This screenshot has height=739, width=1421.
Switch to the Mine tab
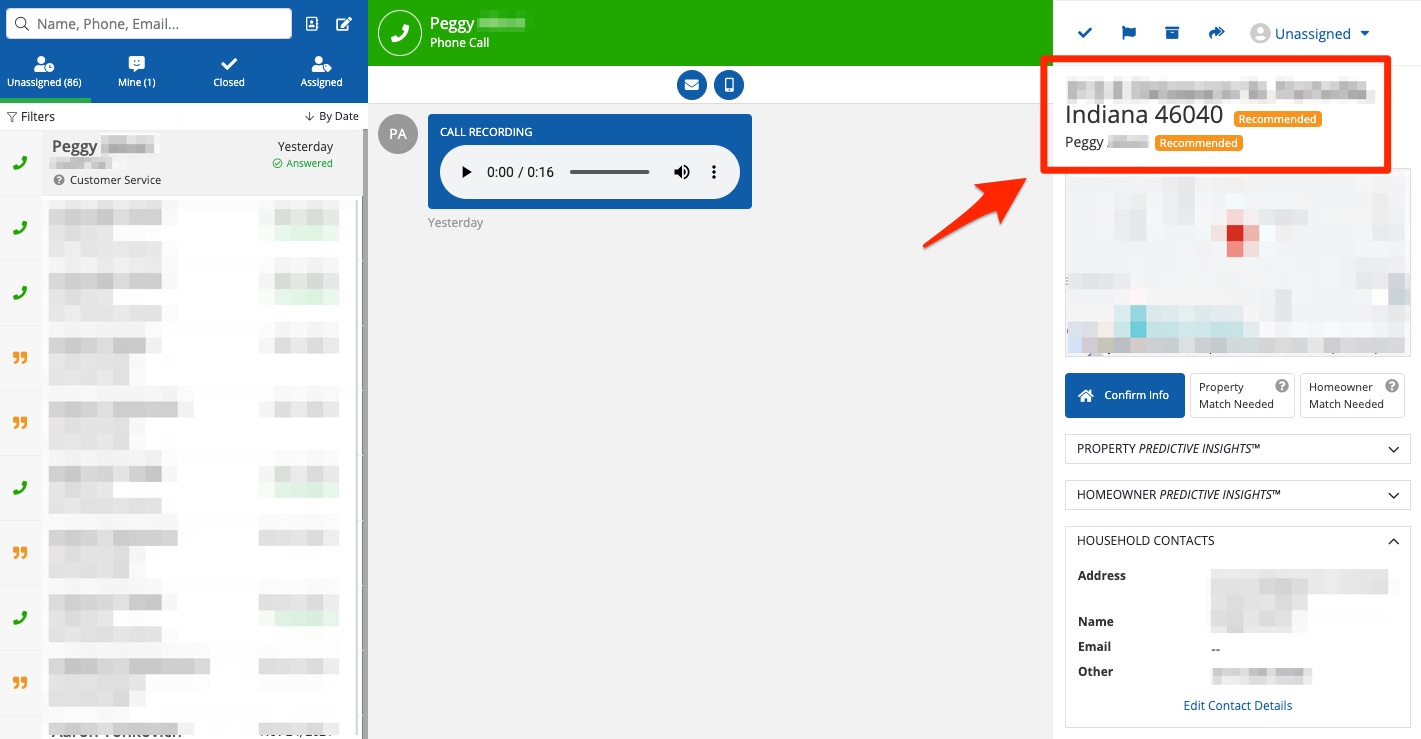click(x=137, y=72)
